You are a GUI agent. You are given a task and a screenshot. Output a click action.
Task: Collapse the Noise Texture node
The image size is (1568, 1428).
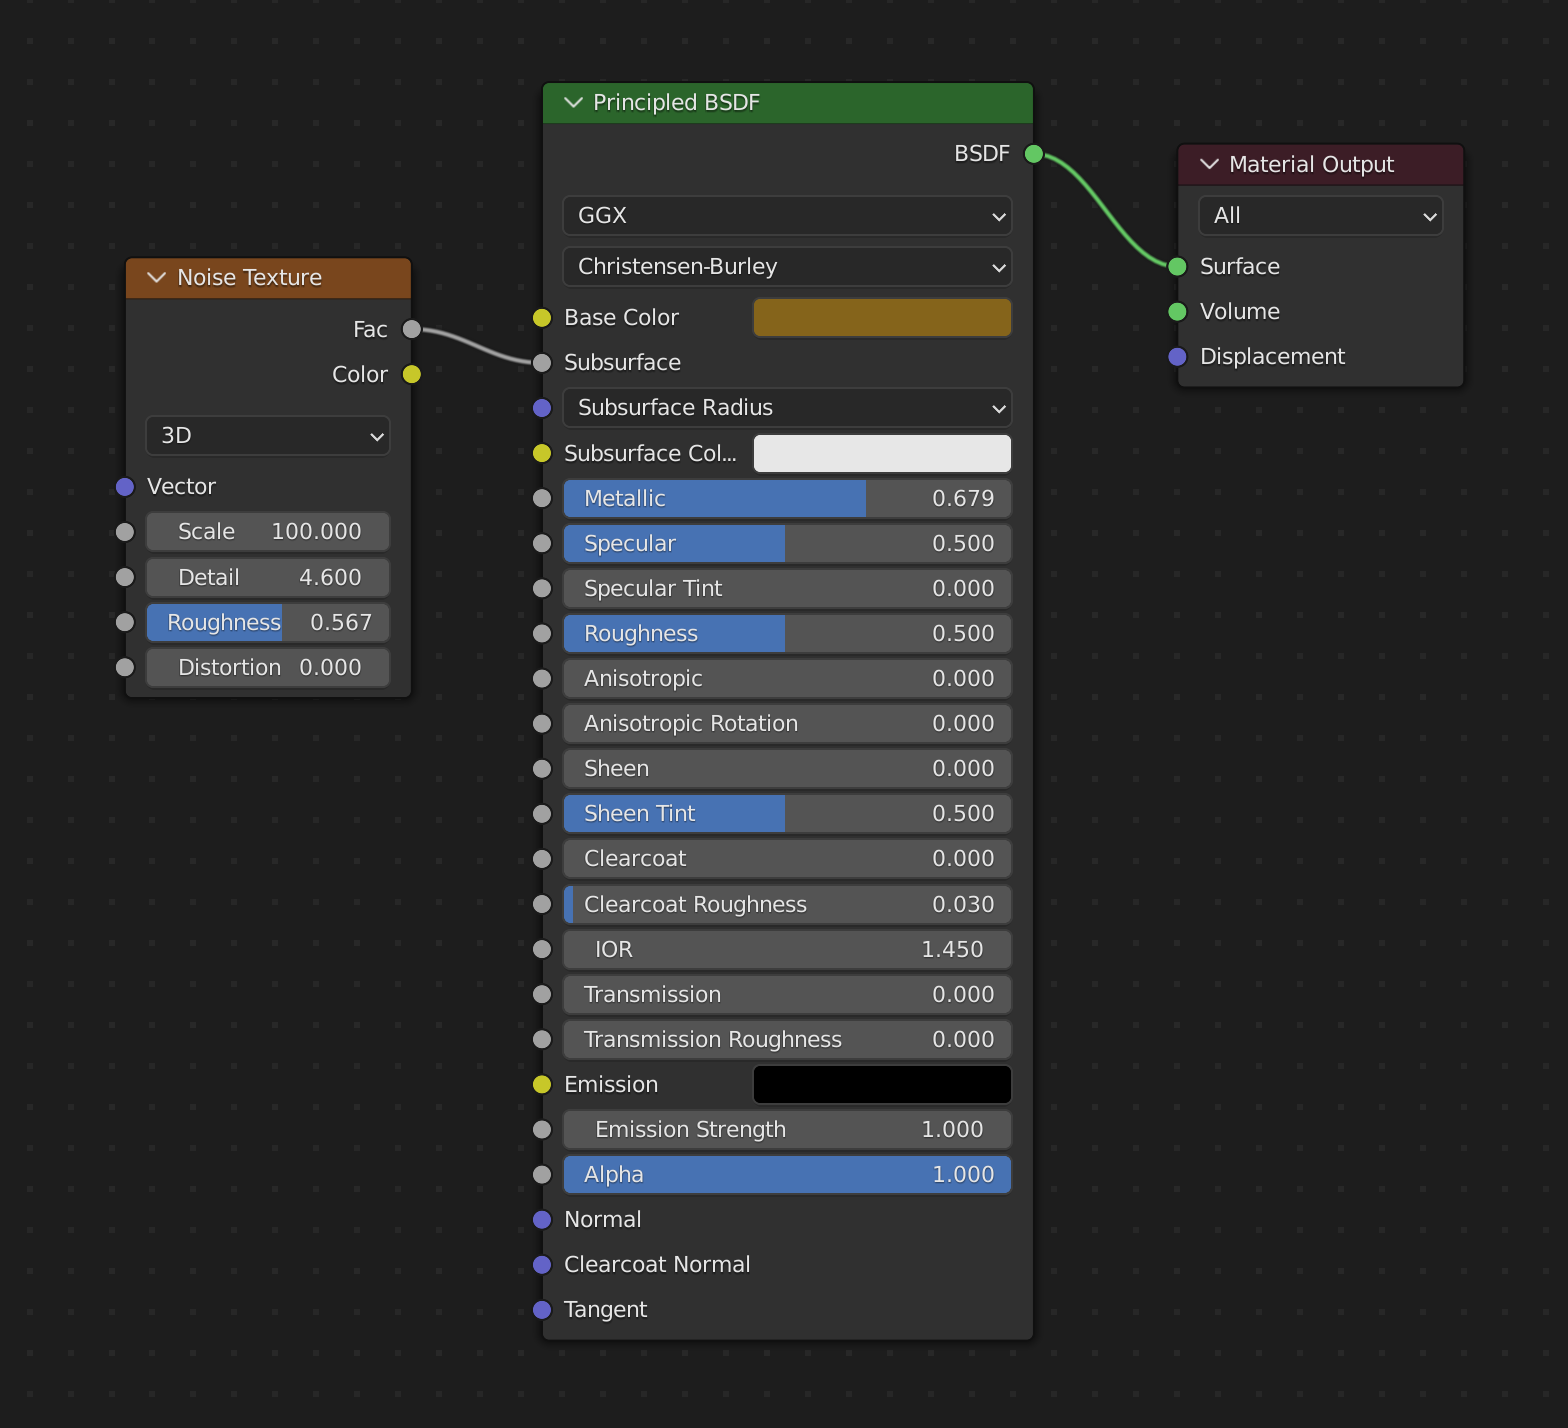tap(157, 278)
